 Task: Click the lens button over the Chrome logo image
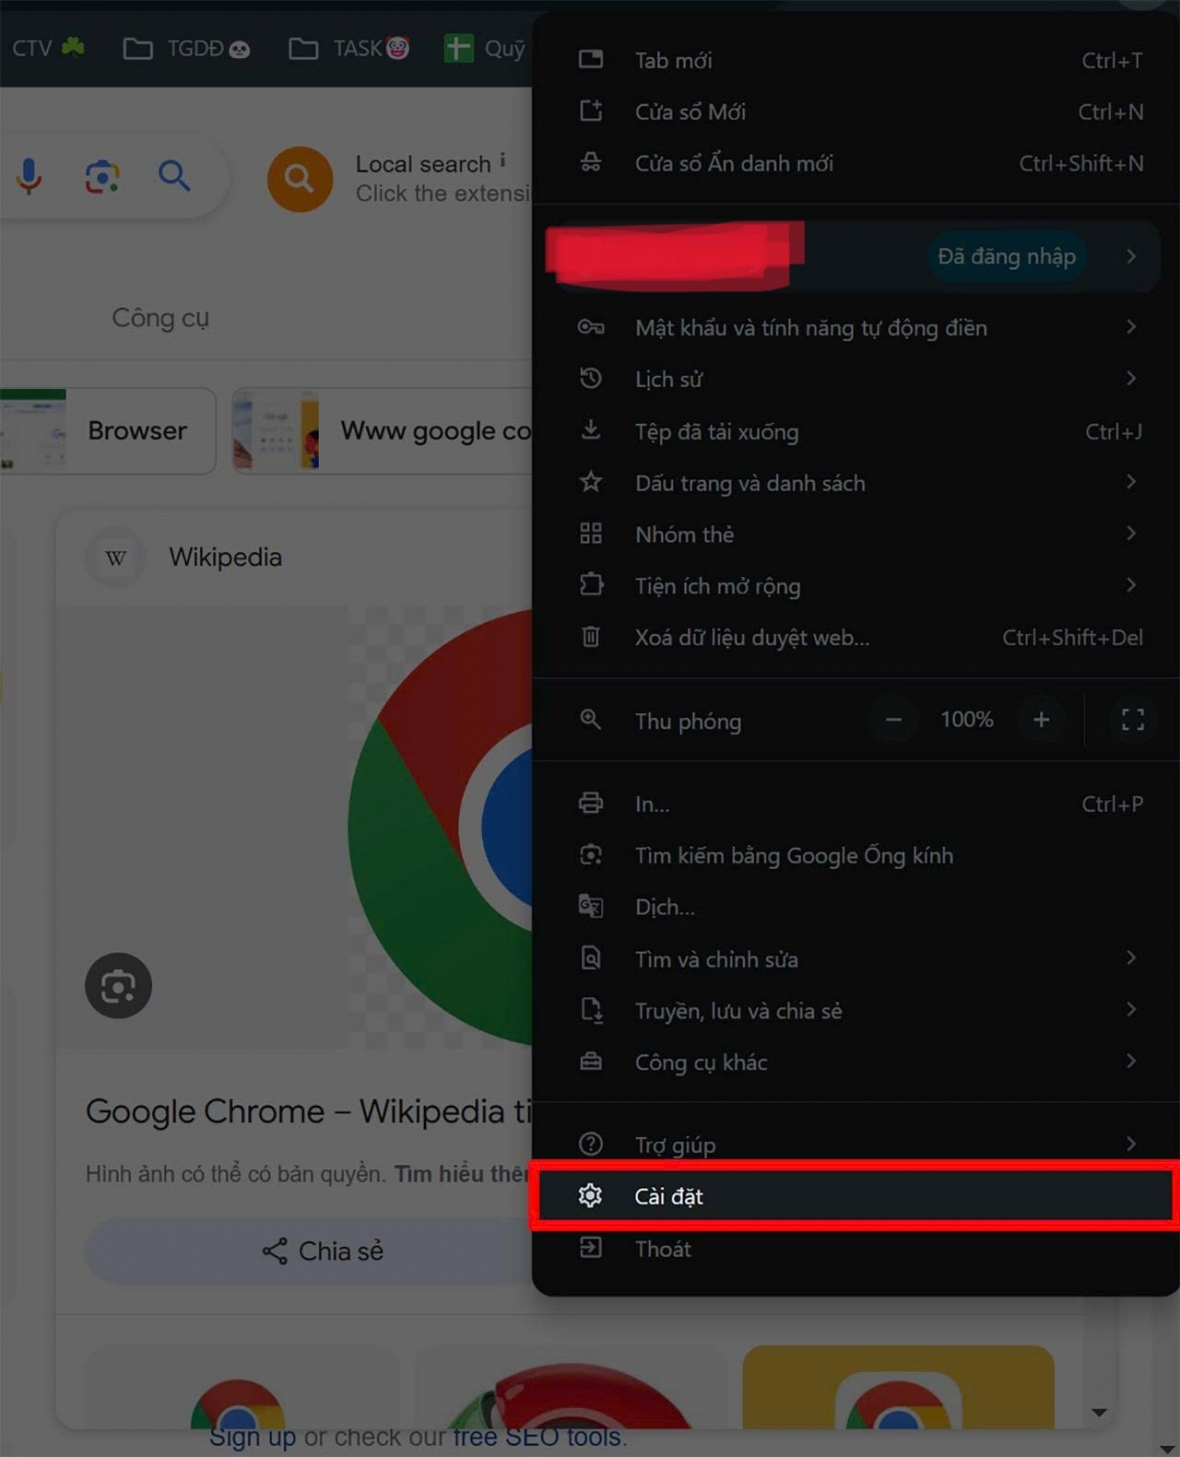coord(118,986)
